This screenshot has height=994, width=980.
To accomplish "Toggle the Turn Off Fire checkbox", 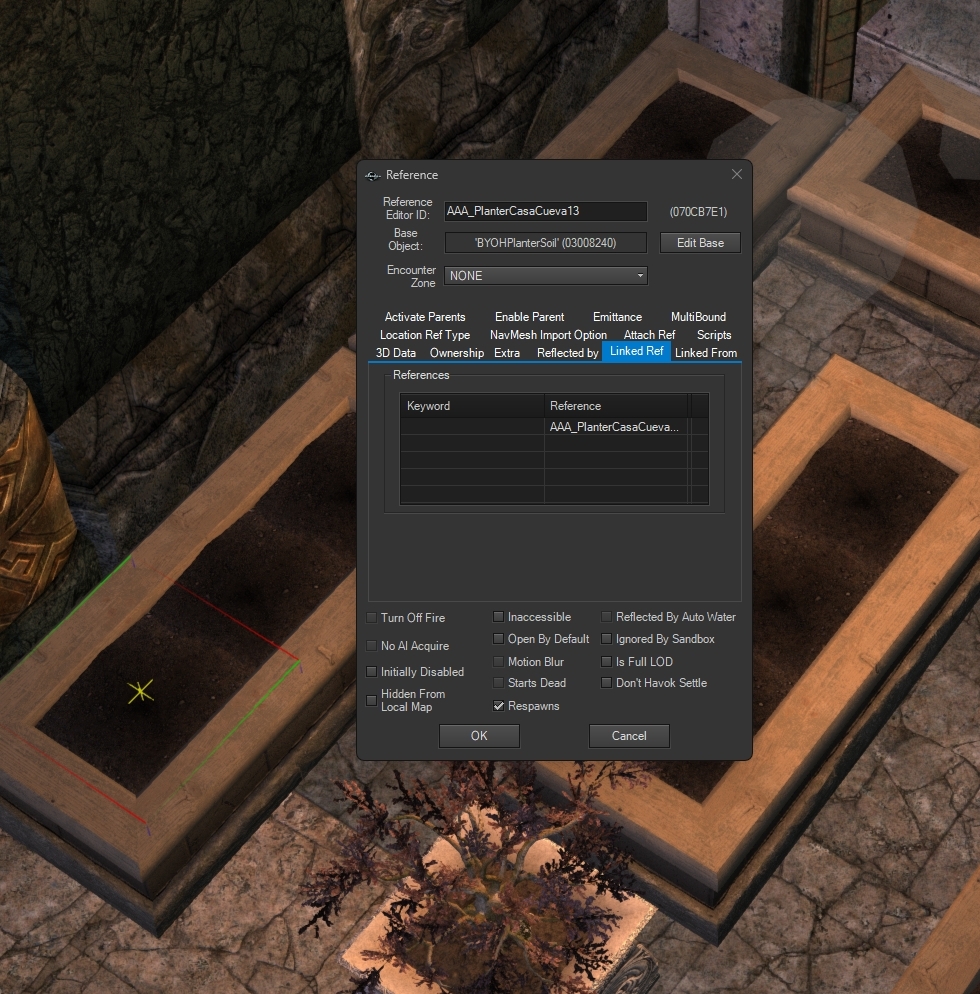I will click(371, 618).
